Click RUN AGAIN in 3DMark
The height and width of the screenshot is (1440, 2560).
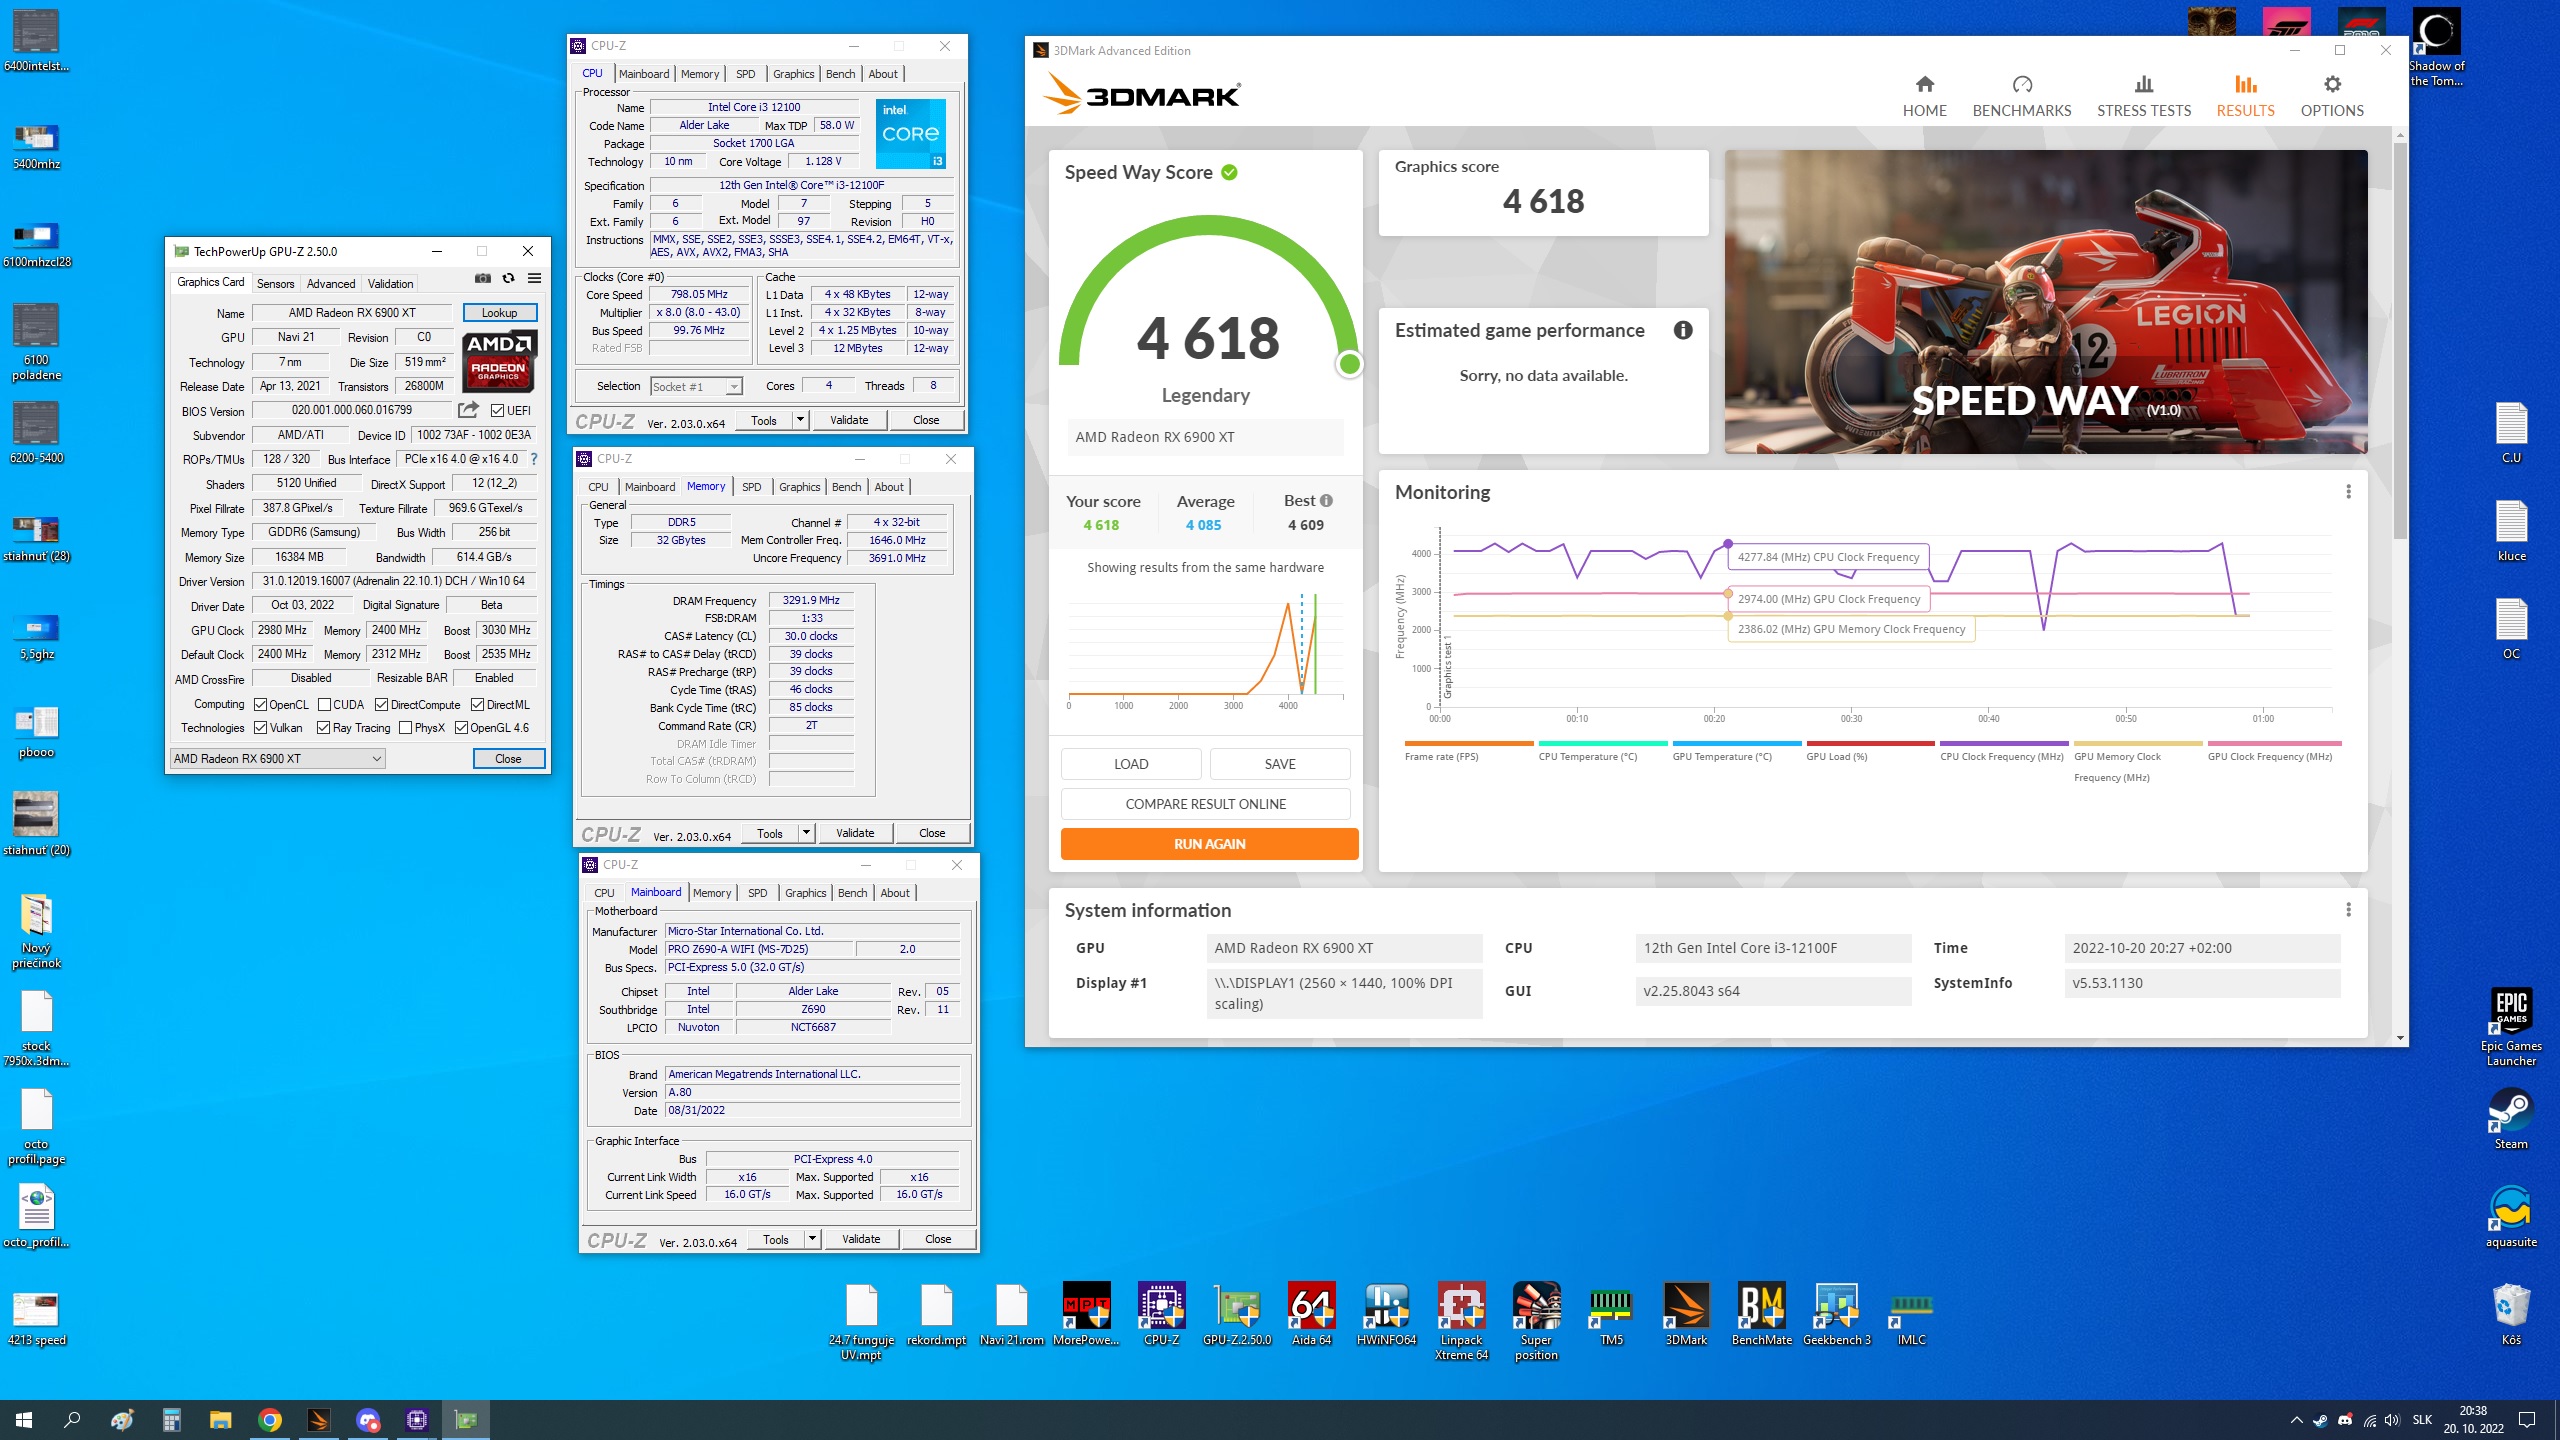[1209, 844]
